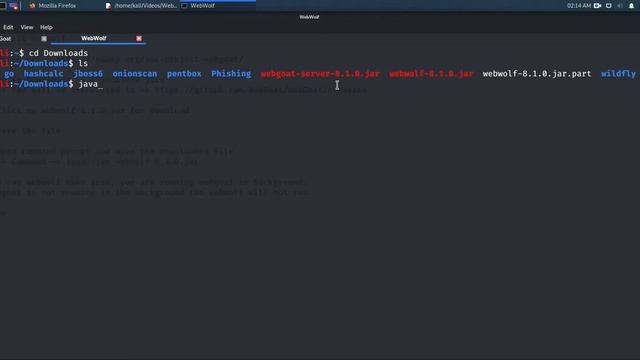Viewport: 640px width, 360px height.
Task: Click the screen recorder camera tray icon
Action: click(598, 6)
